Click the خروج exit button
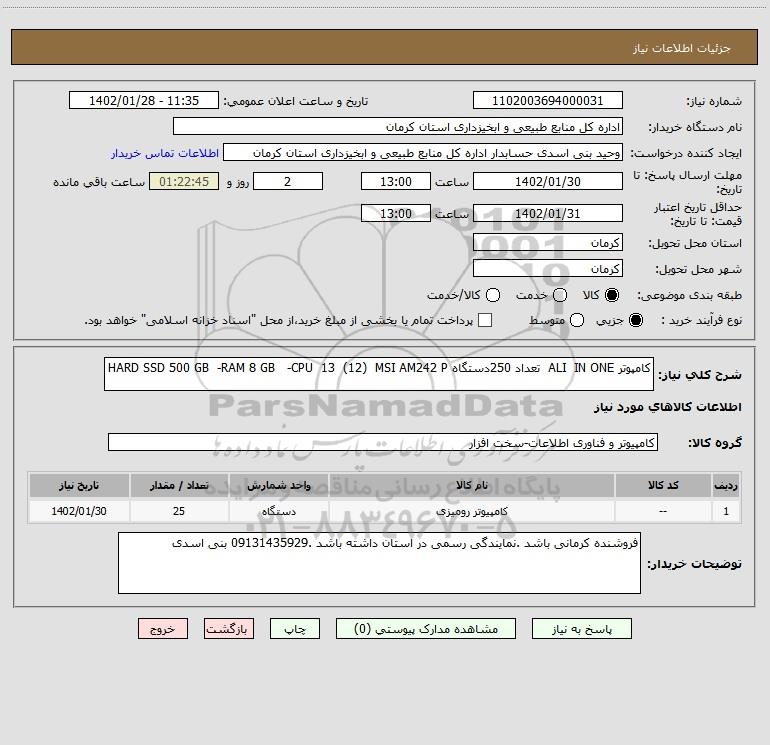 click(x=163, y=629)
